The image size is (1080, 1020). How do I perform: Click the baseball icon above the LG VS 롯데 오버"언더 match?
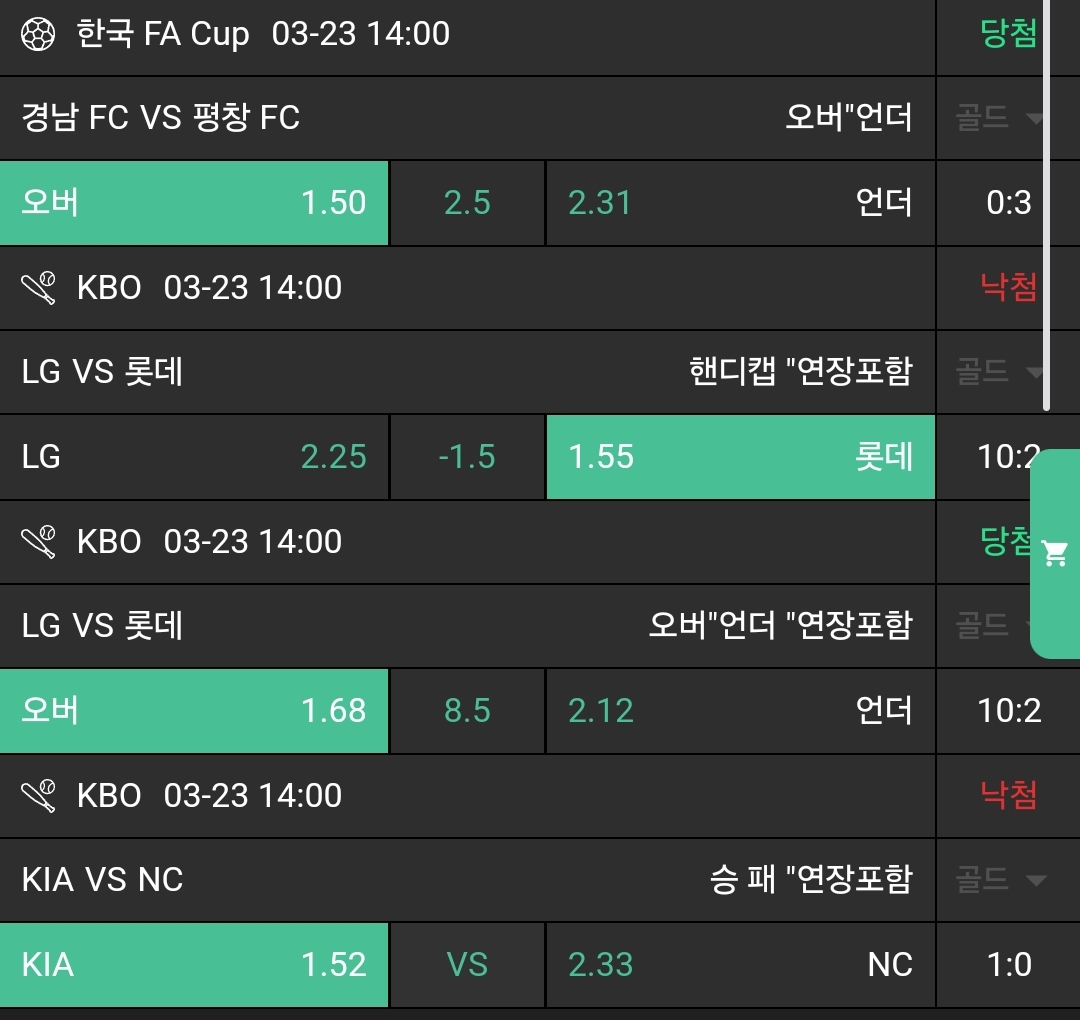pos(40,543)
